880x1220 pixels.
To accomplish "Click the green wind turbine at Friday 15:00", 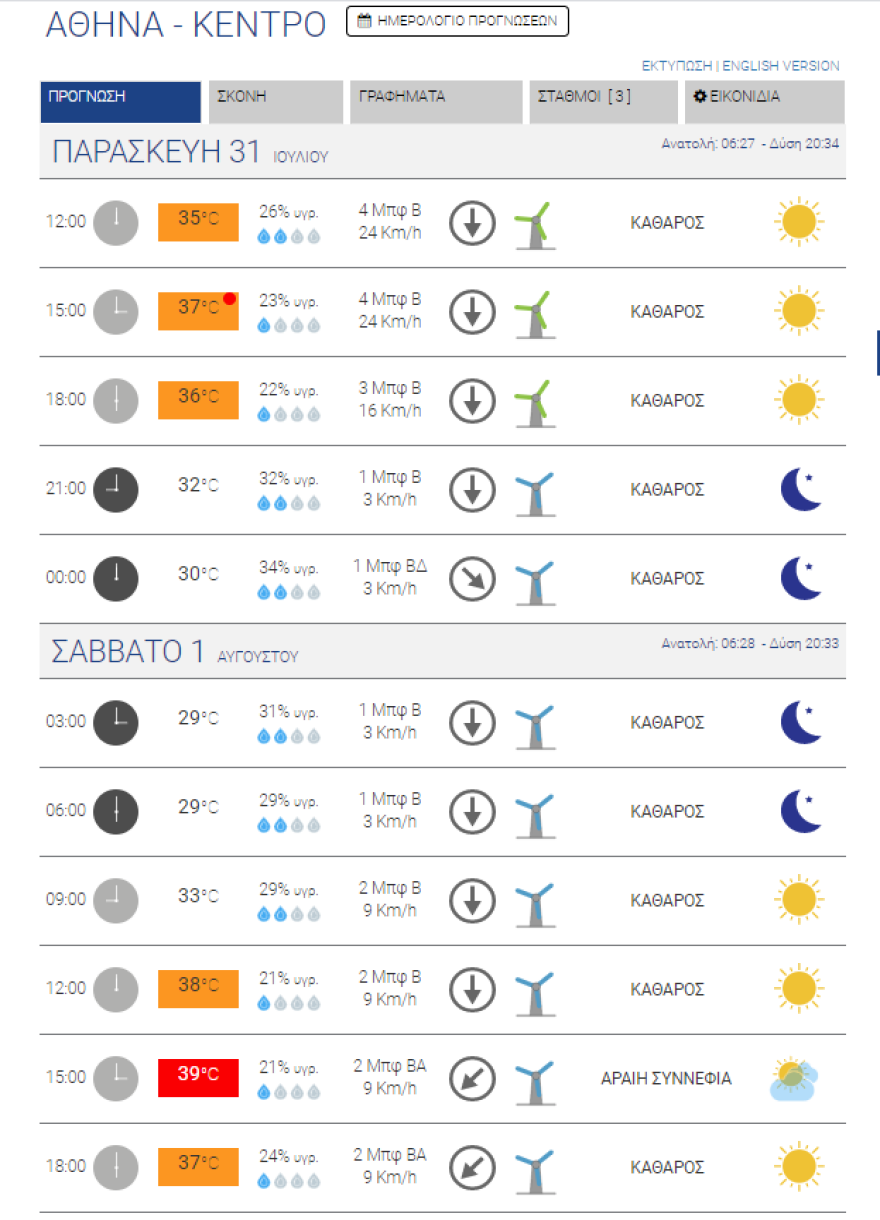I will point(534,311).
